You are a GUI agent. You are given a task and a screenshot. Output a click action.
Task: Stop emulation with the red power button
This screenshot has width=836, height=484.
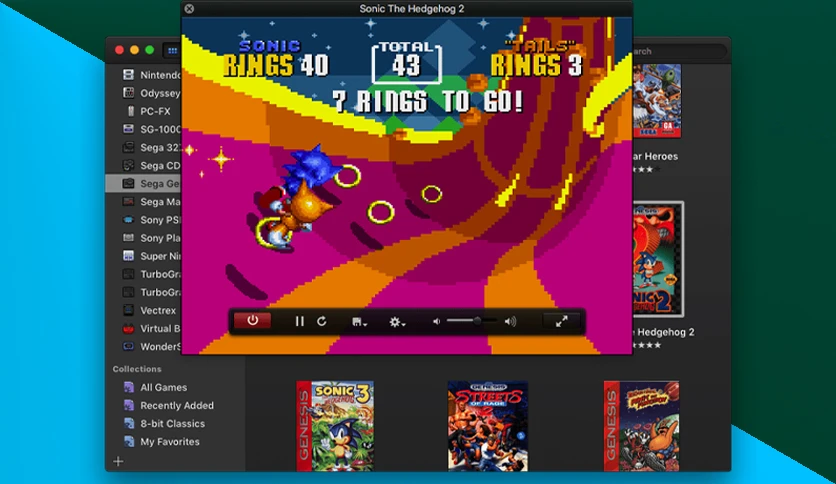pyautogui.click(x=252, y=321)
